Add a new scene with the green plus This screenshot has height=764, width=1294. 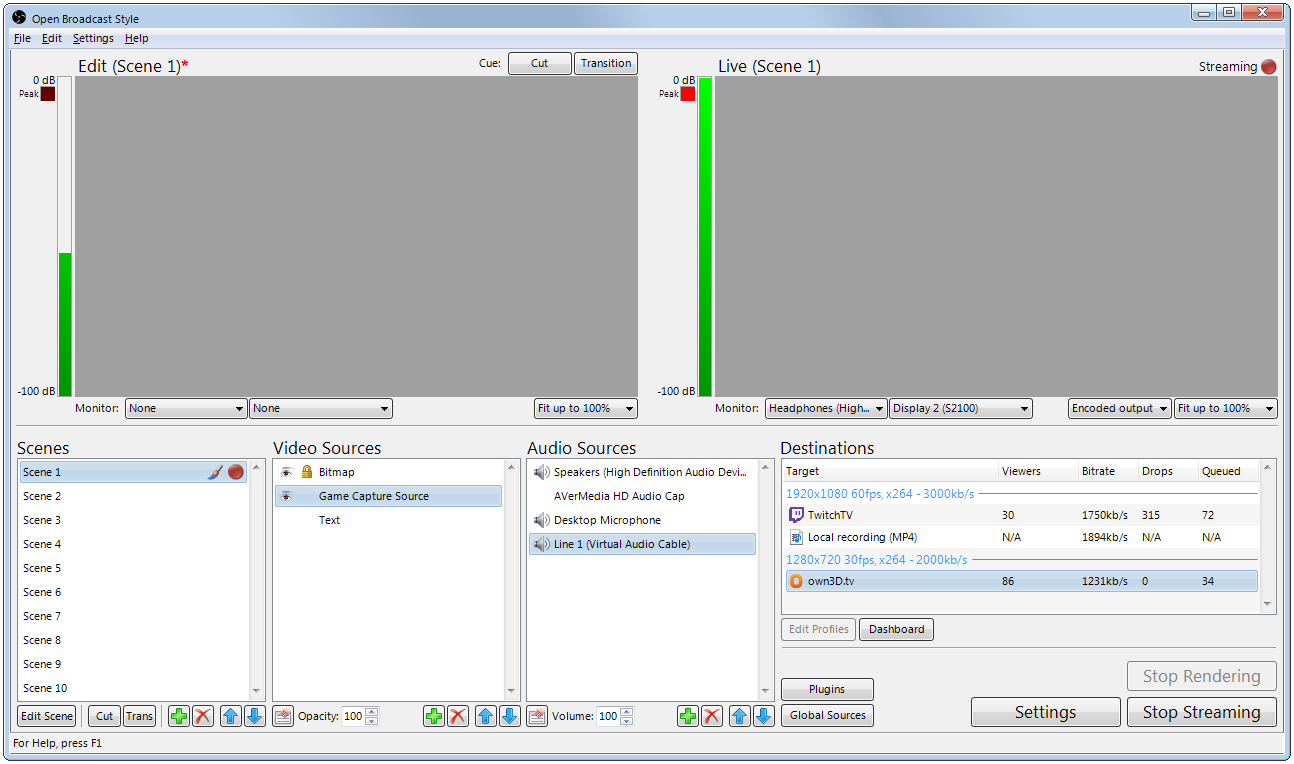click(x=179, y=716)
